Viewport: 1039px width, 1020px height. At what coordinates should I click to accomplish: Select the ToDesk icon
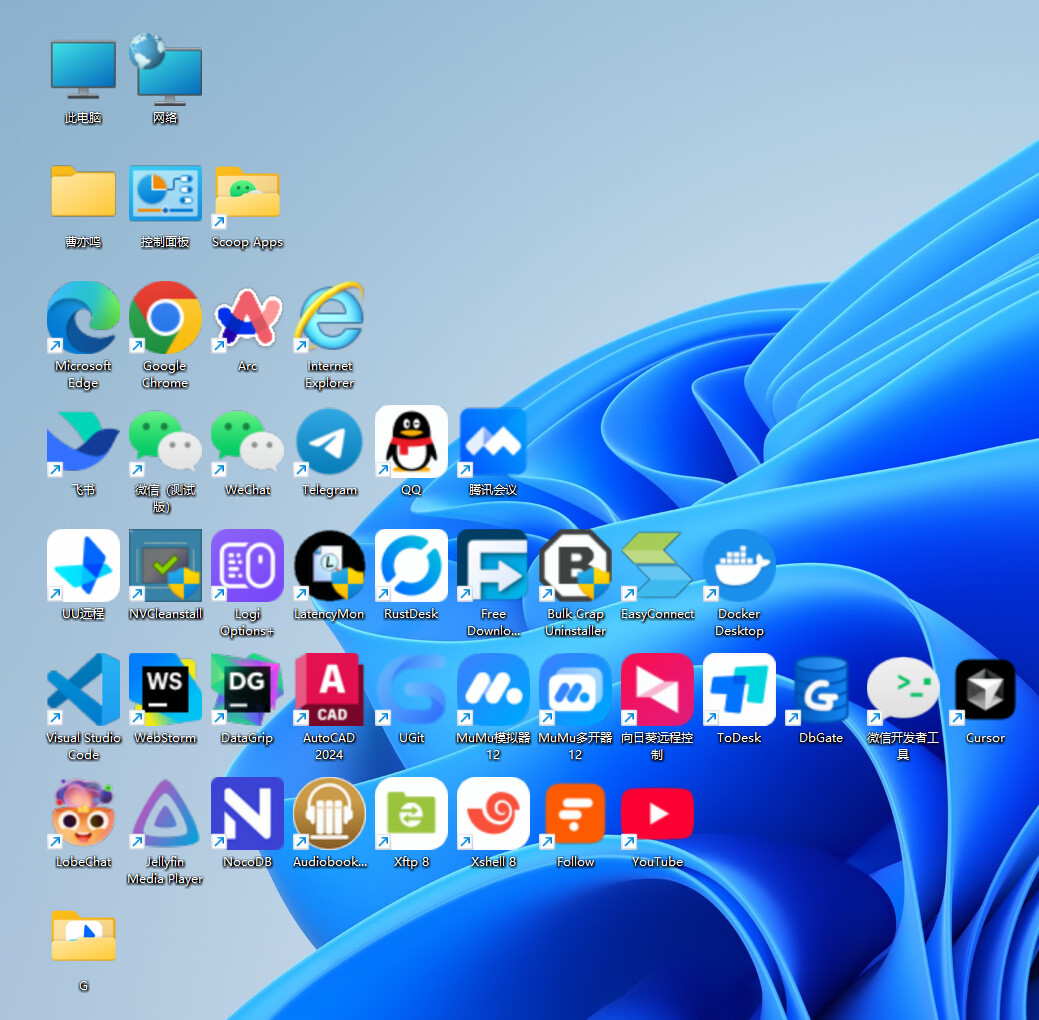[739, 690]
